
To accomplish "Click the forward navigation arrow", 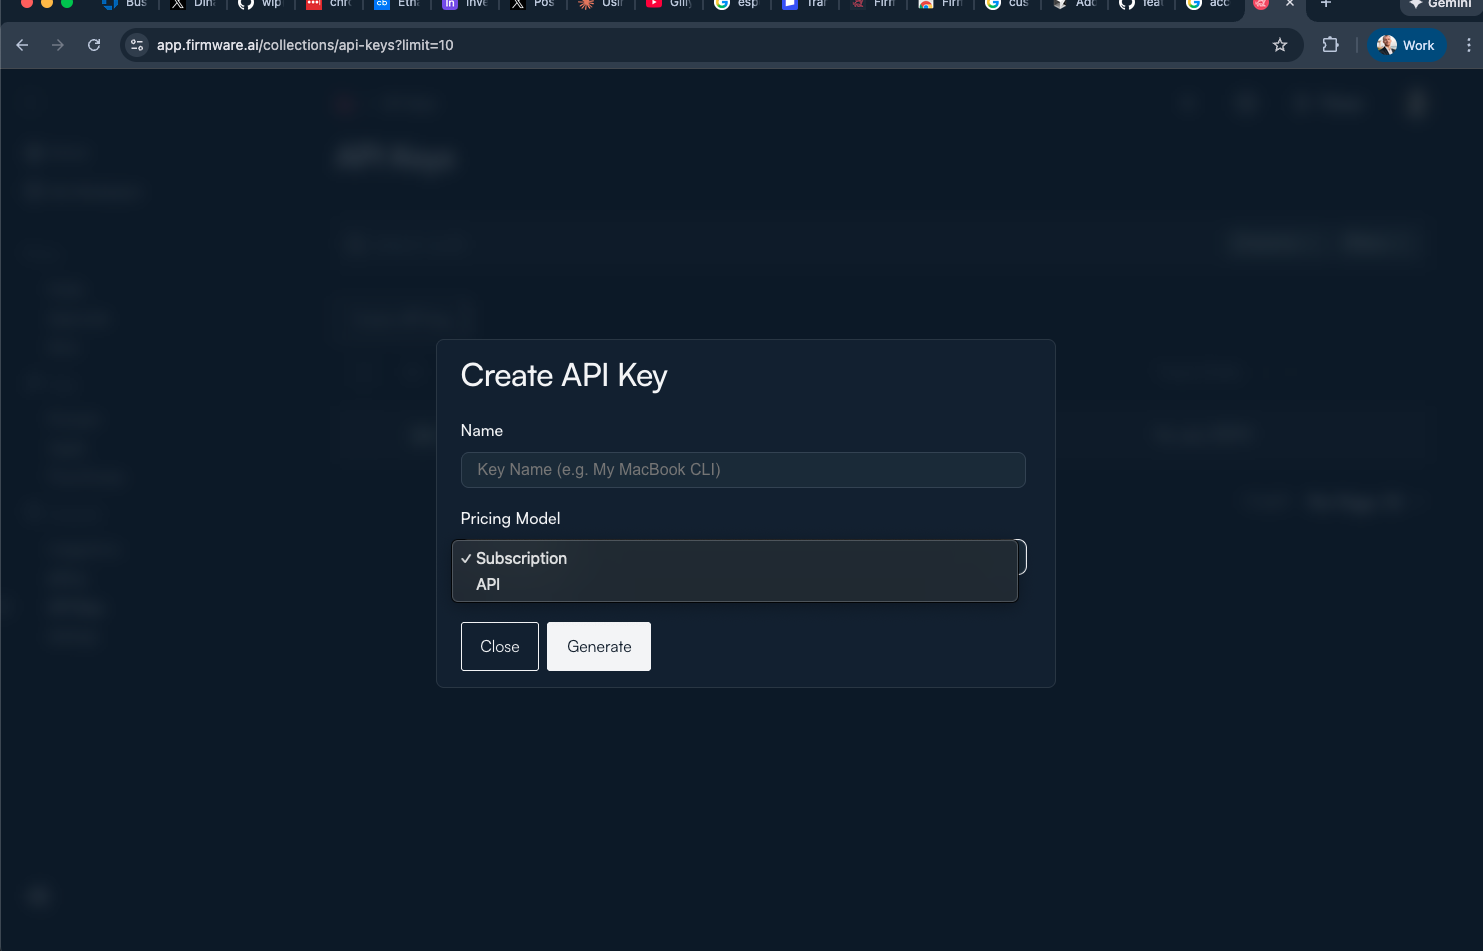I will click(x=58, y=45).
